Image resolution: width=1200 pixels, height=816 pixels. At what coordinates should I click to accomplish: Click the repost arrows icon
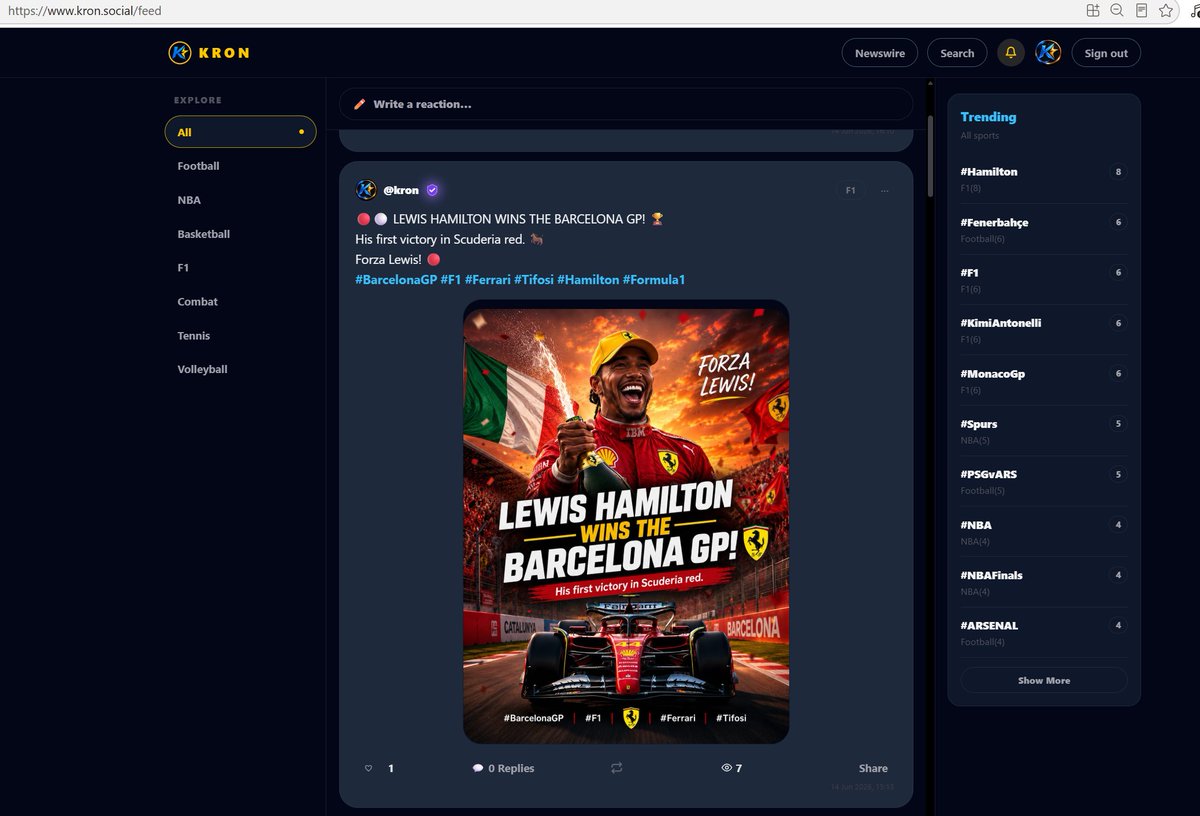coord(616,768)
